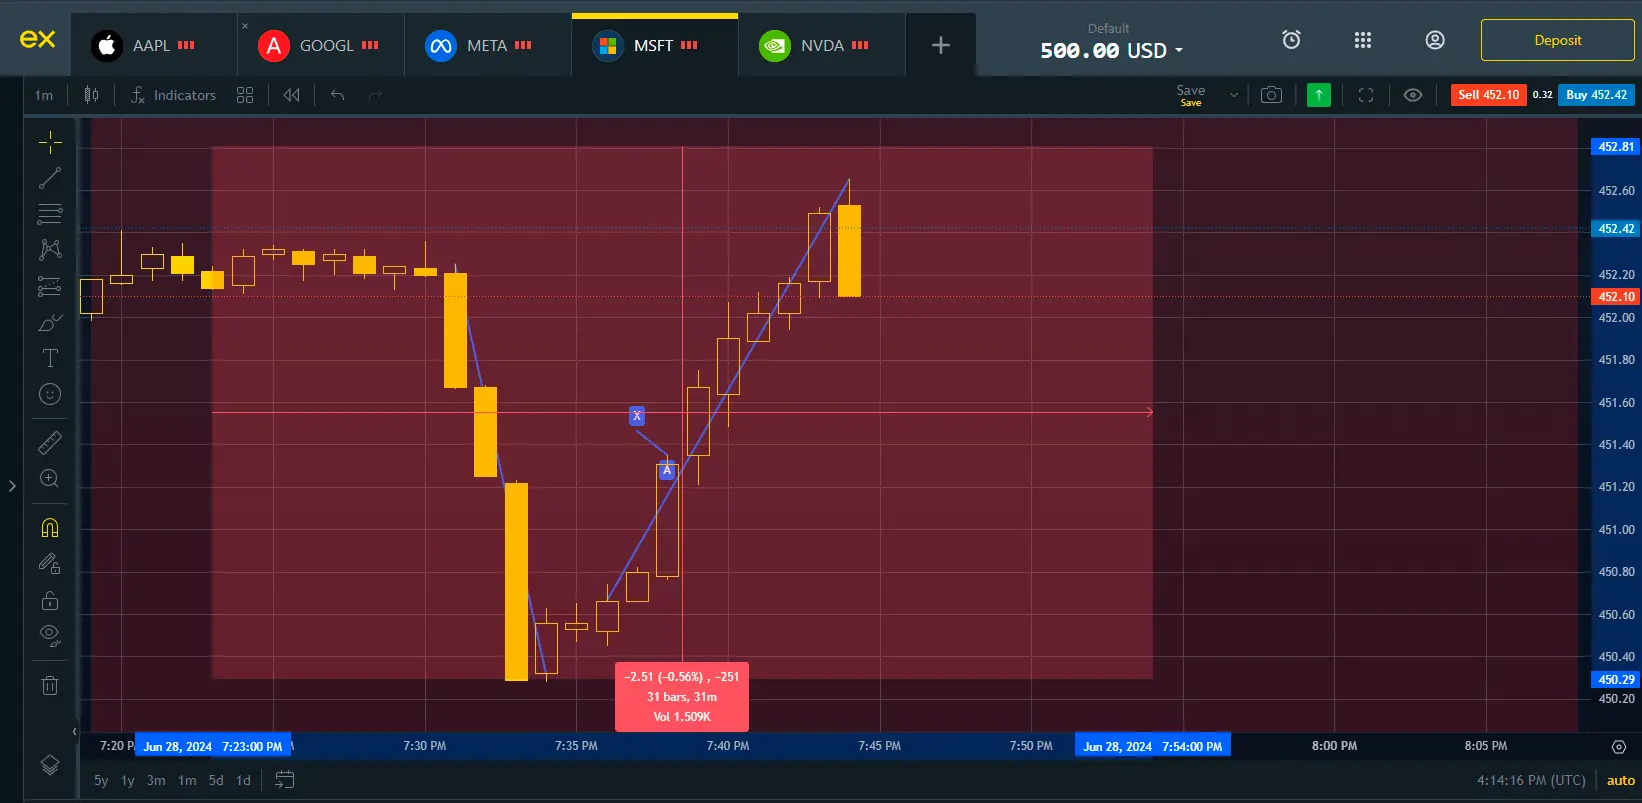Toggle the magnet mode in left toolbar

50,528
